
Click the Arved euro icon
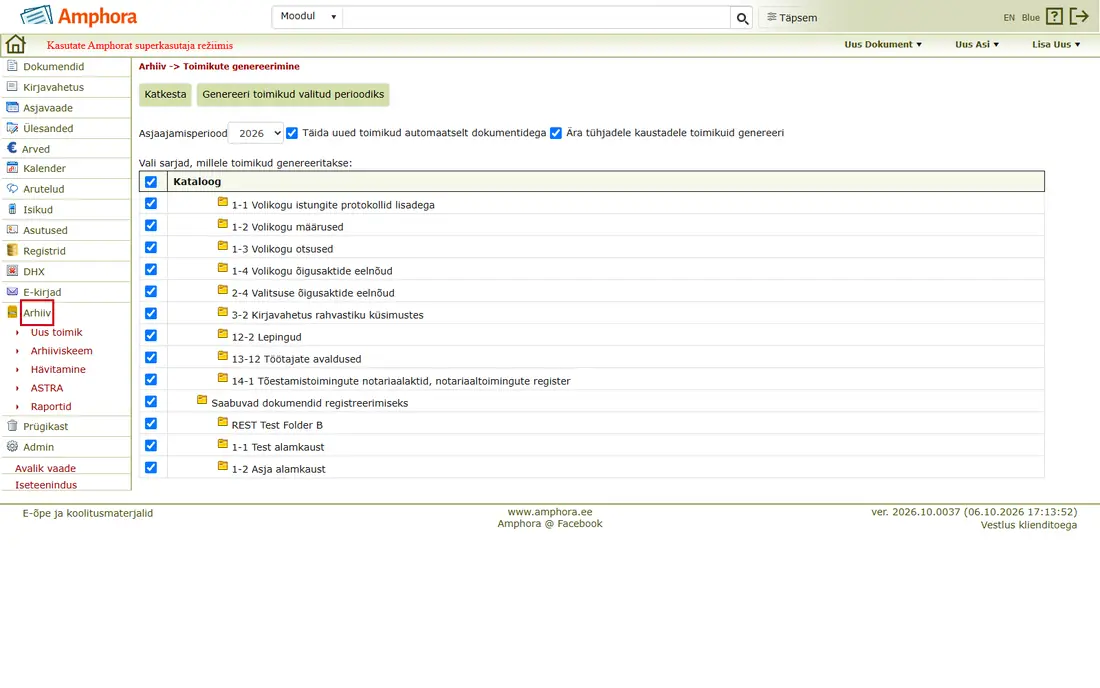pyautogui.click(x=12, y=148)
